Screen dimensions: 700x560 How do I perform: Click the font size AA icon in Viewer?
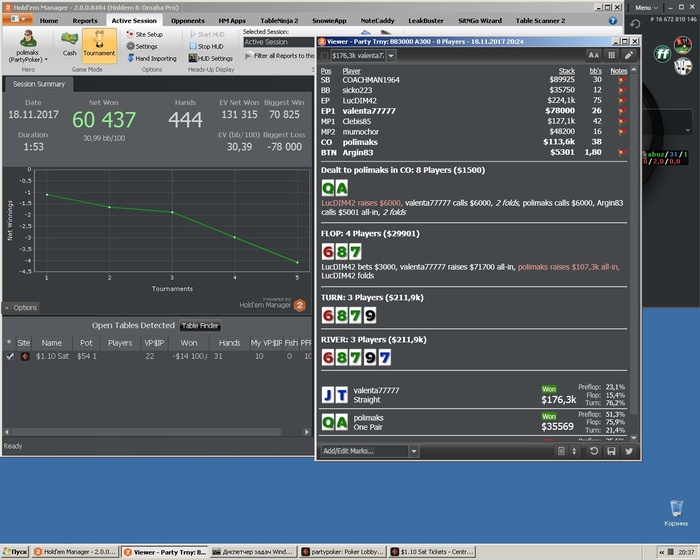click(x=593, y=55)
